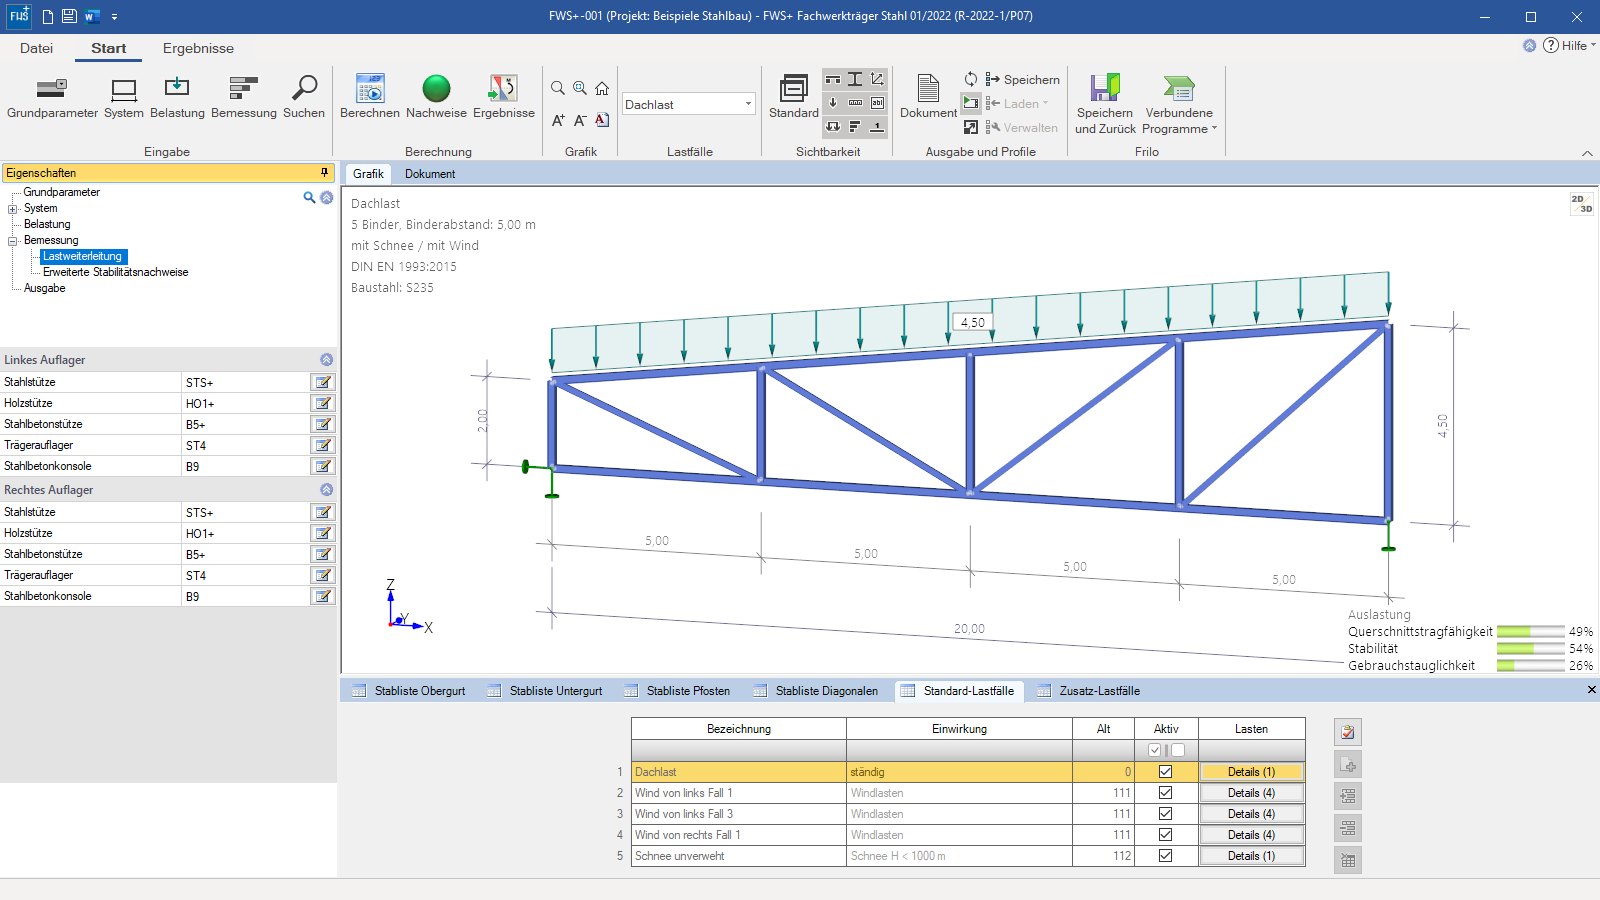
Task: Collapse the Bemessung tree node
Action: pyautogui.click(x=13, y=241)
